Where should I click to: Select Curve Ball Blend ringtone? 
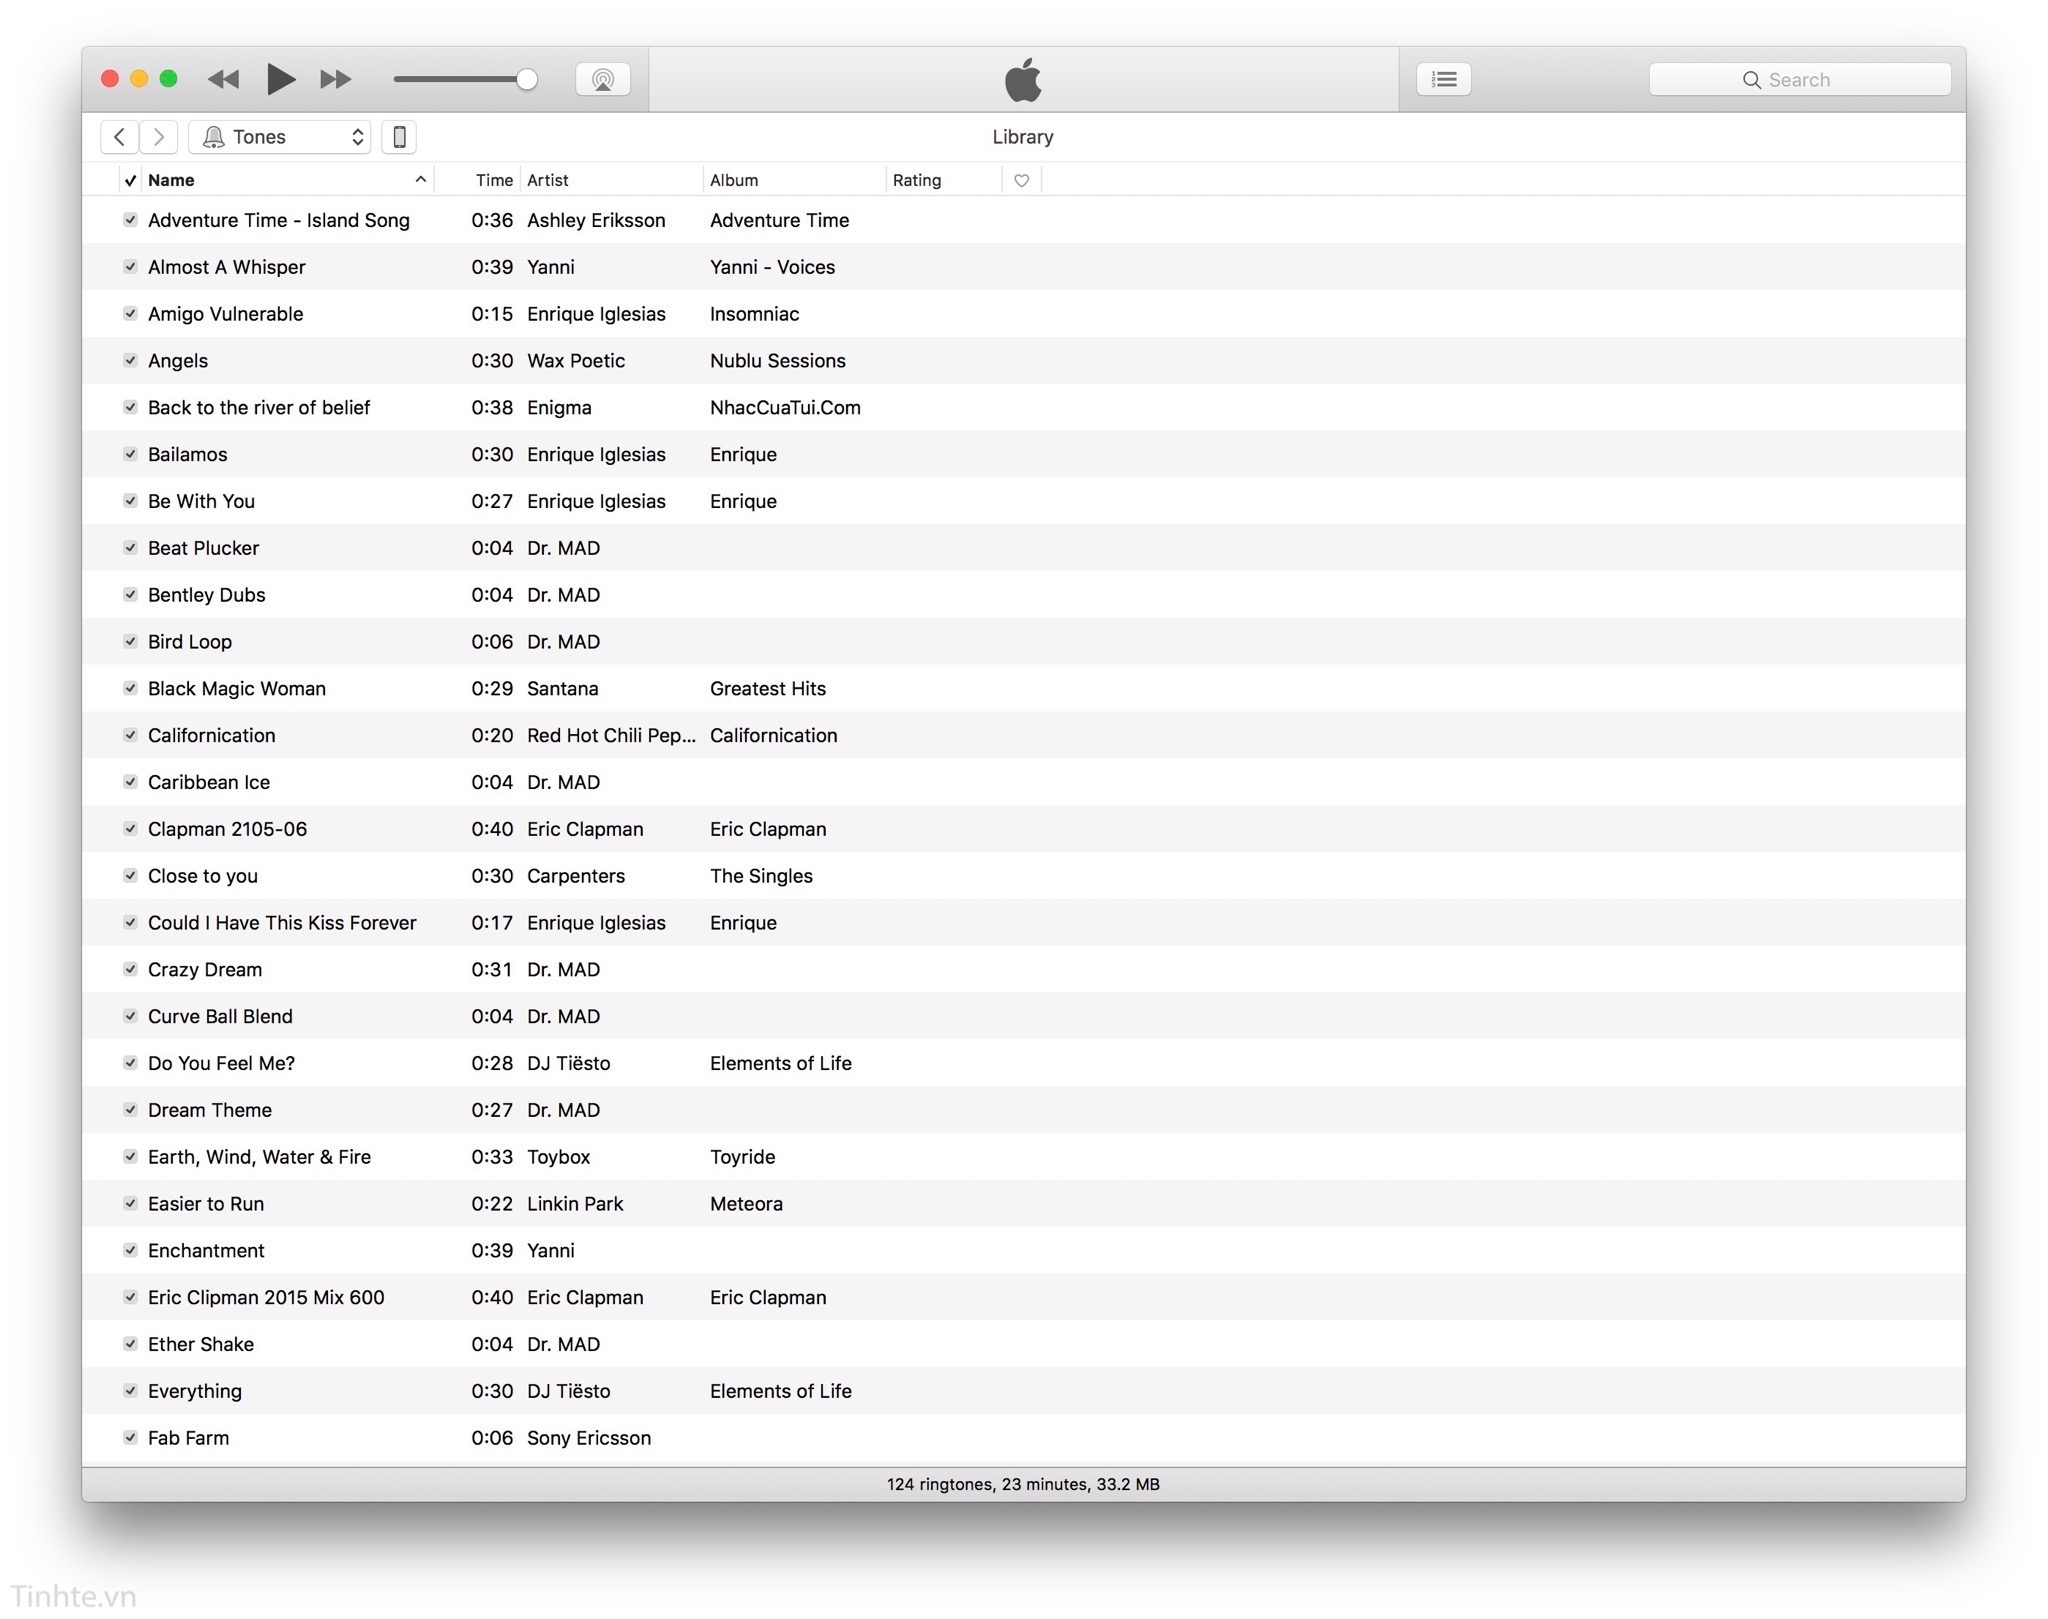click(x=220, y=1017)
